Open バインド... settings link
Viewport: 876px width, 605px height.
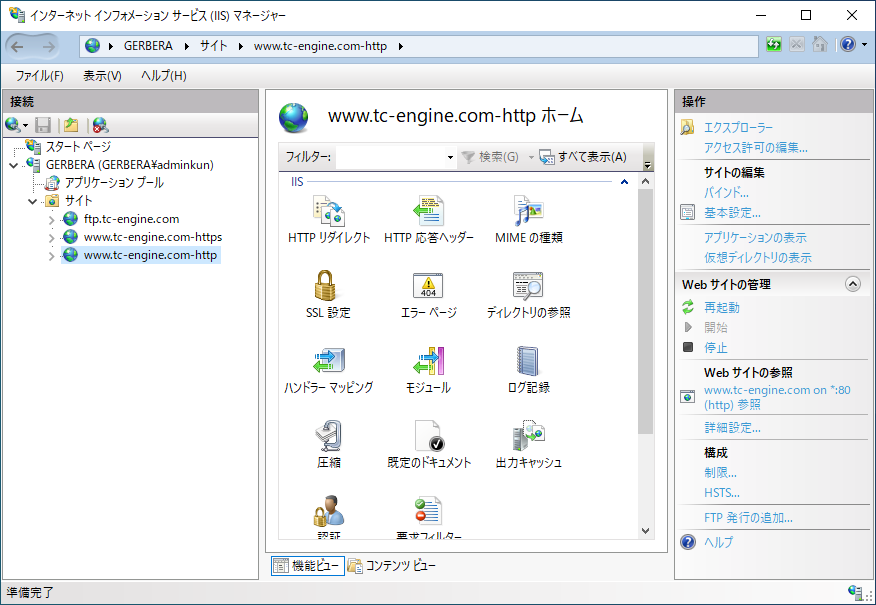[x=726, y=193]
